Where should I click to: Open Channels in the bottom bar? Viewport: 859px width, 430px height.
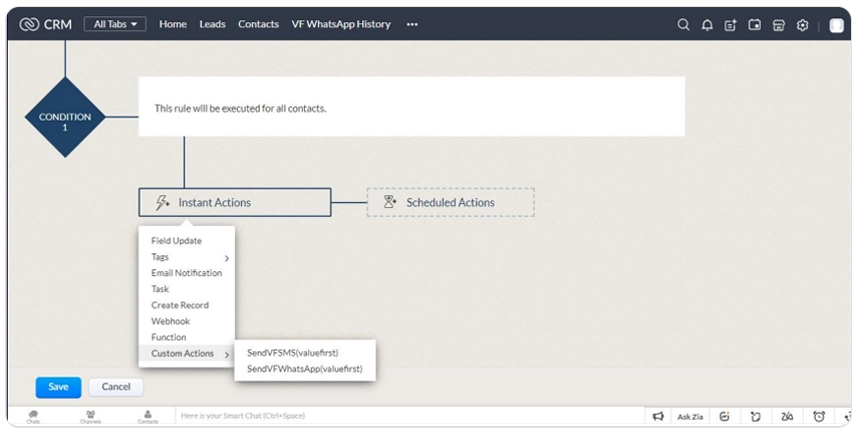pos(90,416)
